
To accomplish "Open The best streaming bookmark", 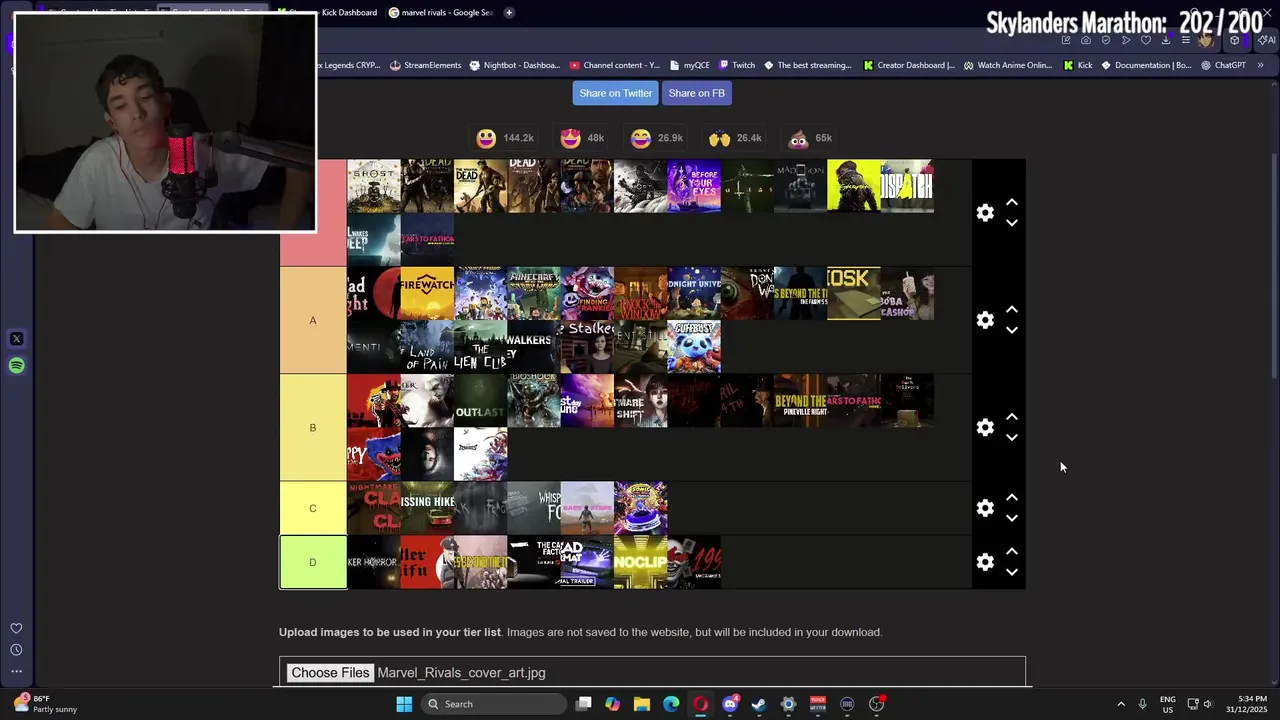I will 807,65.
